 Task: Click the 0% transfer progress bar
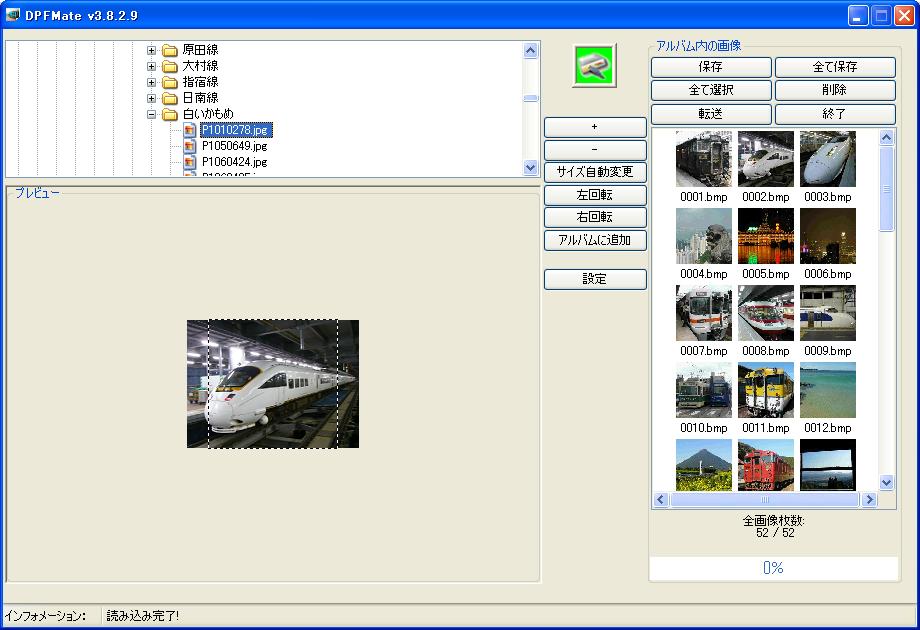773,568
